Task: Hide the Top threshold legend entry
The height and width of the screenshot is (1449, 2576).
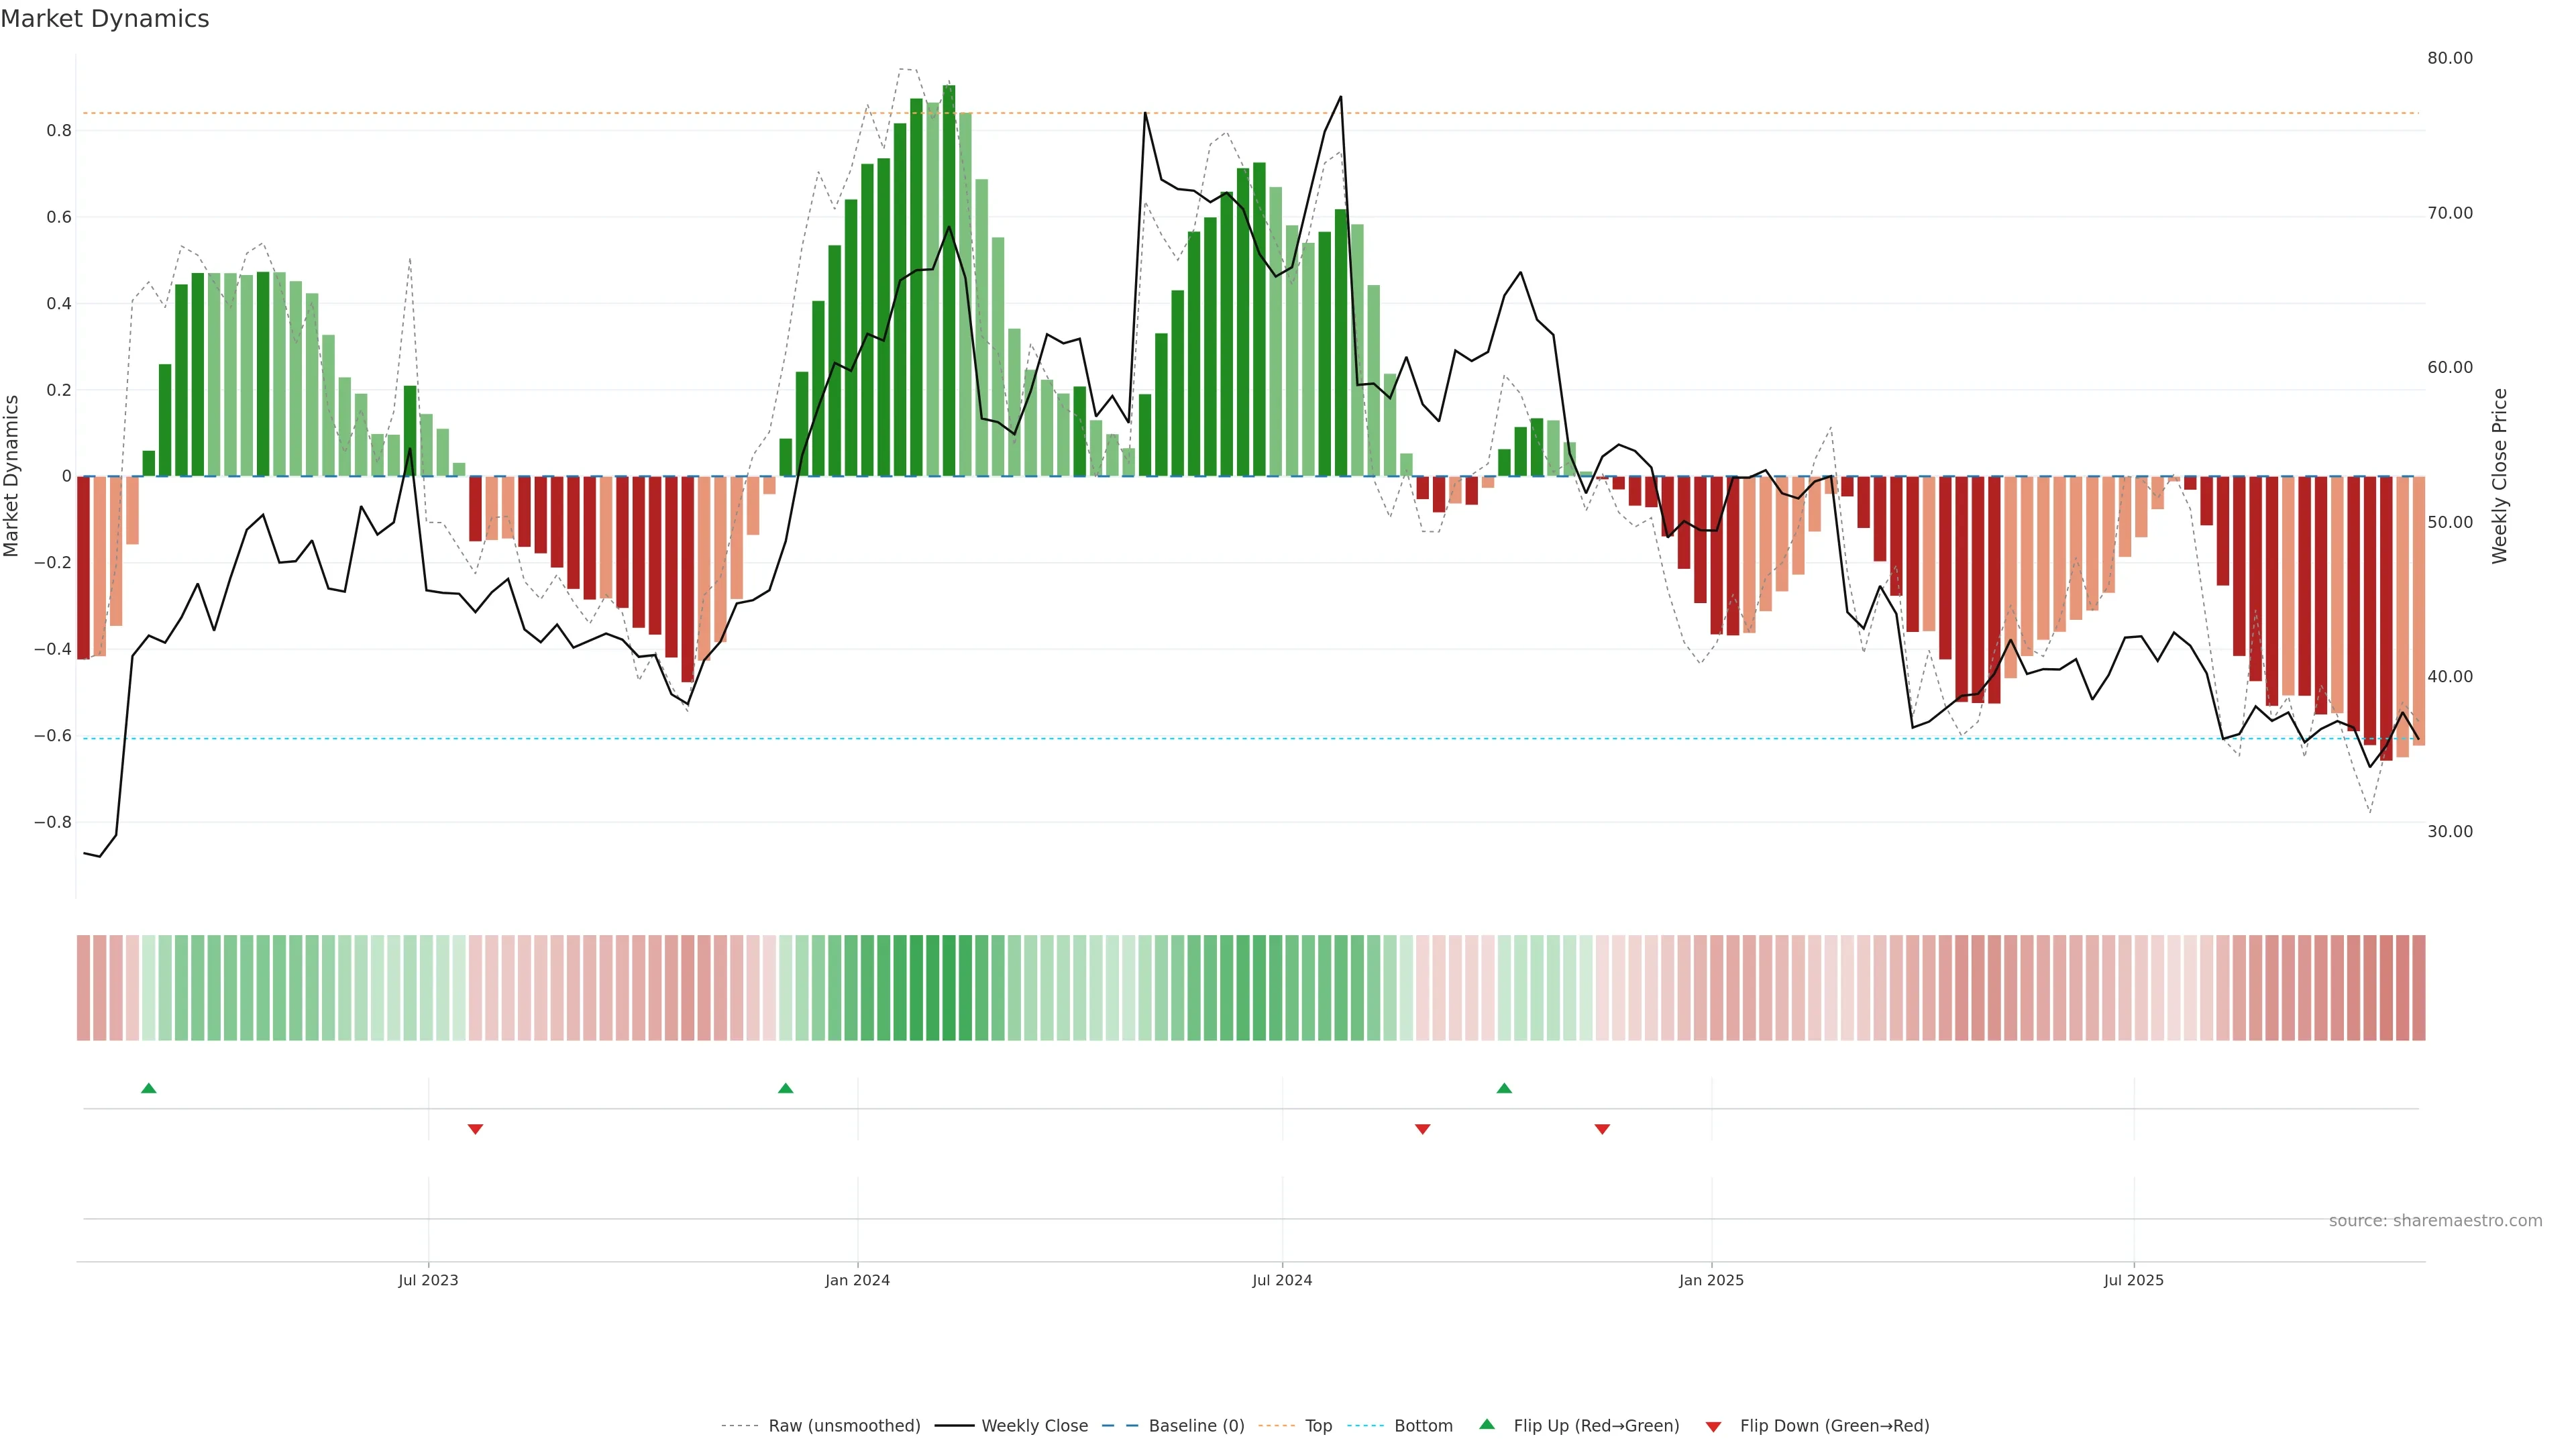Action: point(1318,1425)
